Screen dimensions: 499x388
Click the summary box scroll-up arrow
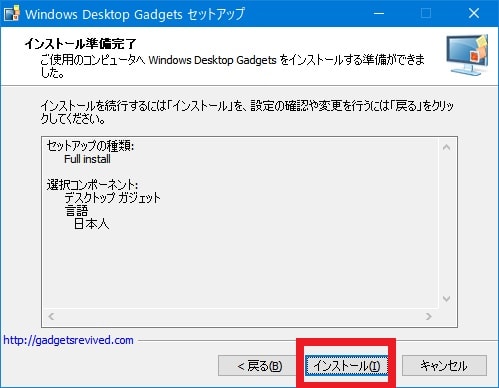tap(447, 147)
